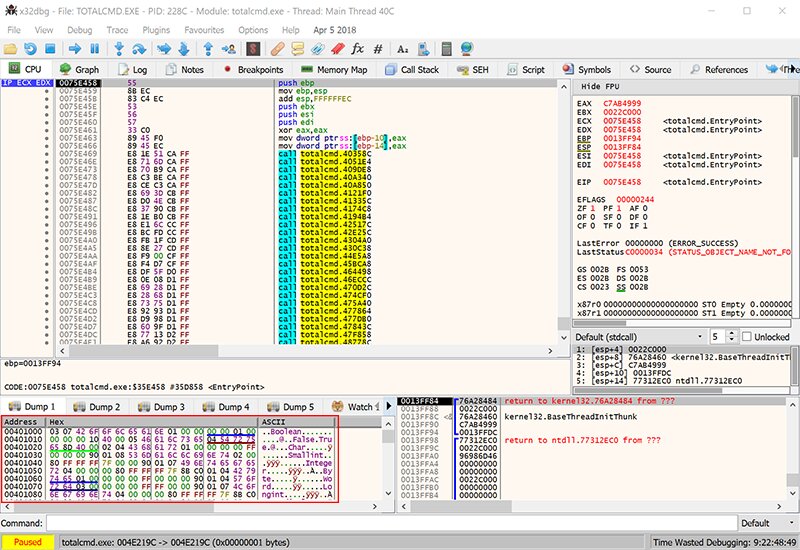Open the View menu
Screen dimensions: 800x550
[44, 30]
